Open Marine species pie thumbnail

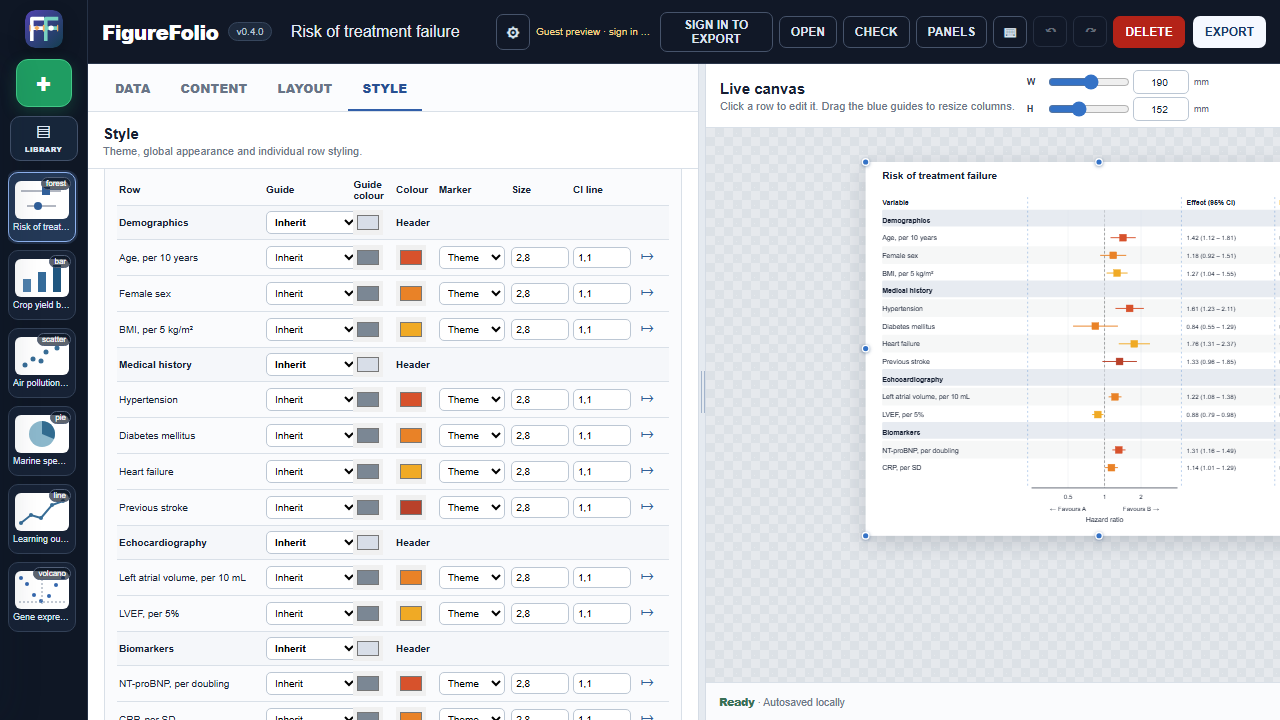click(42, 441)
